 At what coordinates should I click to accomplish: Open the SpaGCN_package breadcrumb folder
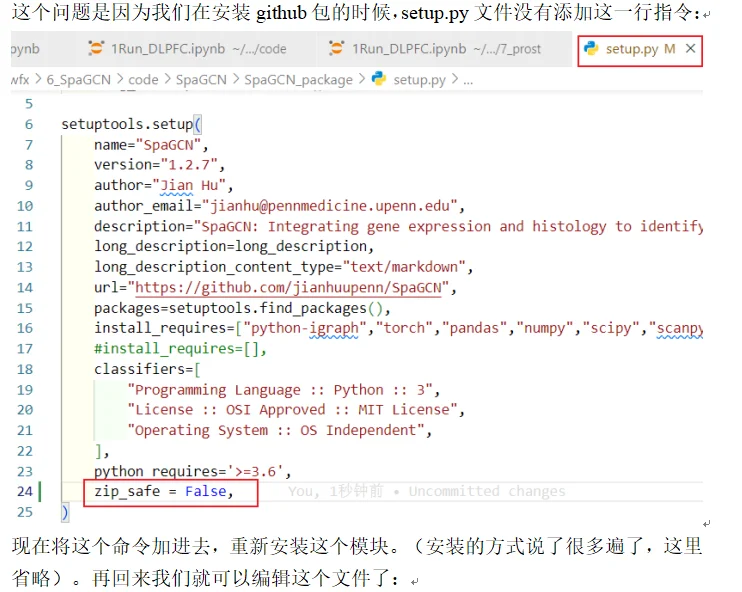pyautogui.click(x=298, y=80)
